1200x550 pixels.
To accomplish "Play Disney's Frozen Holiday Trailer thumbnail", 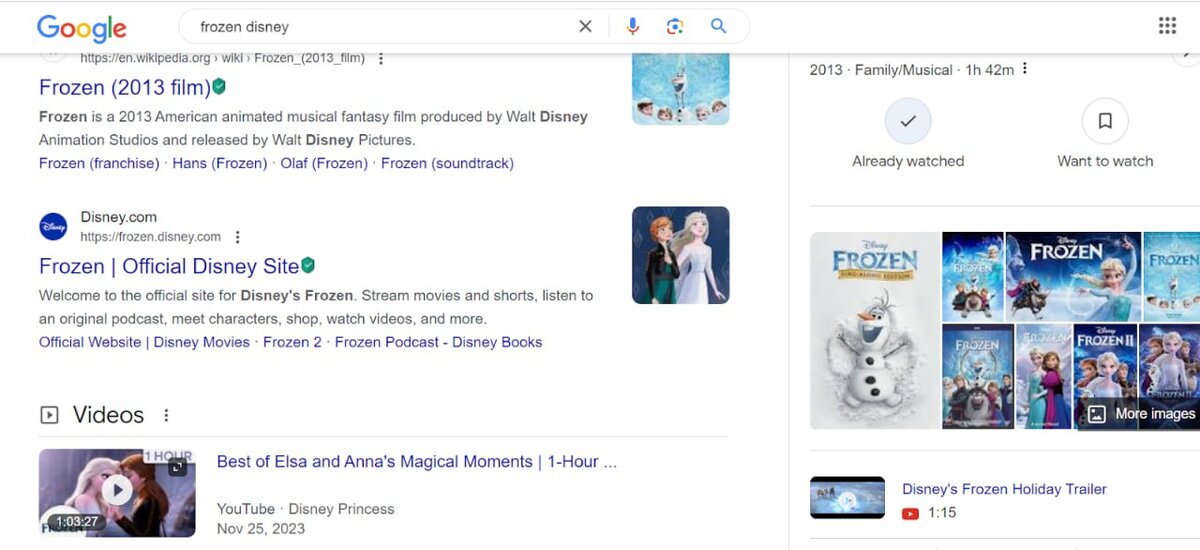I will tap(847, 497).
